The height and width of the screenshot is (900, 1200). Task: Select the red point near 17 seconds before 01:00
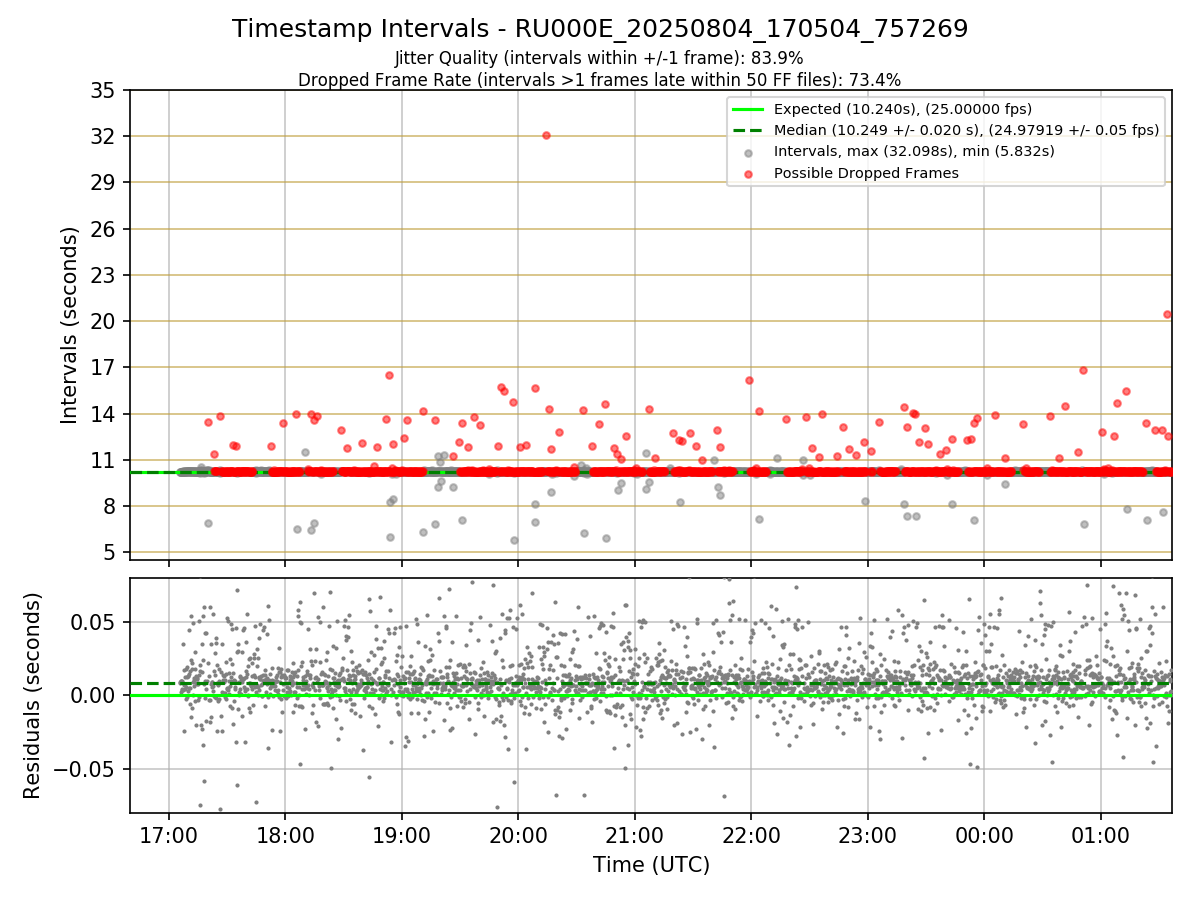coord(1083,370)
